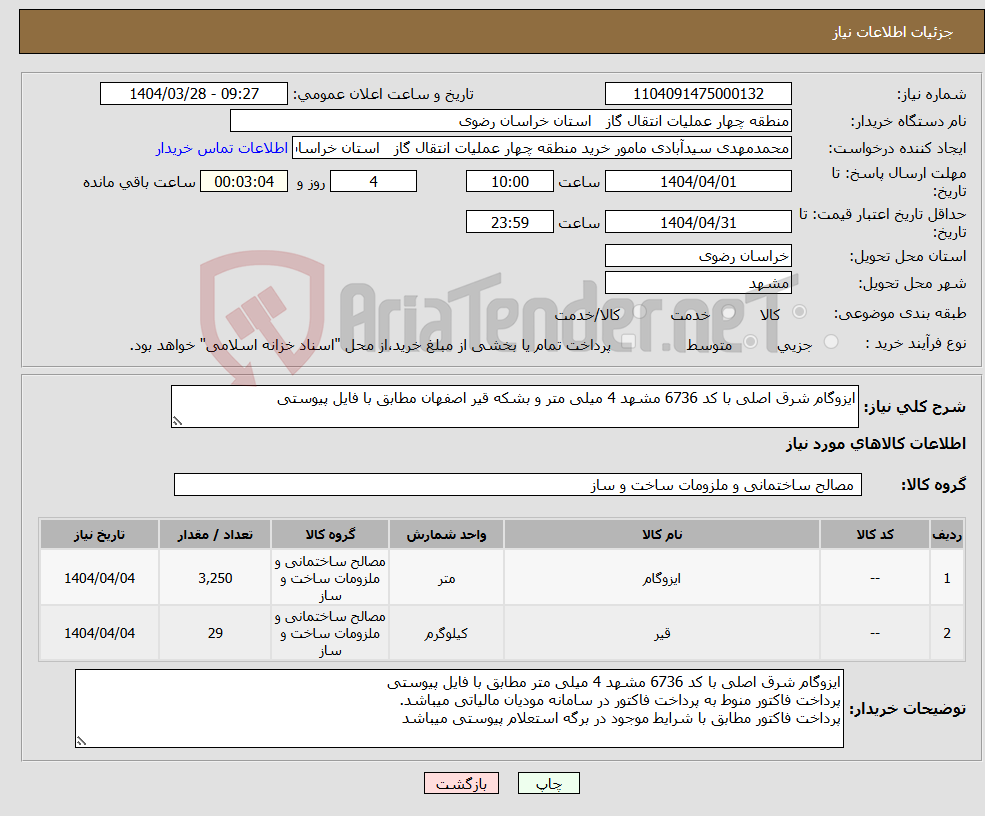
Task: Click the چاپ (print) button
Action: (x=548, y=783)
